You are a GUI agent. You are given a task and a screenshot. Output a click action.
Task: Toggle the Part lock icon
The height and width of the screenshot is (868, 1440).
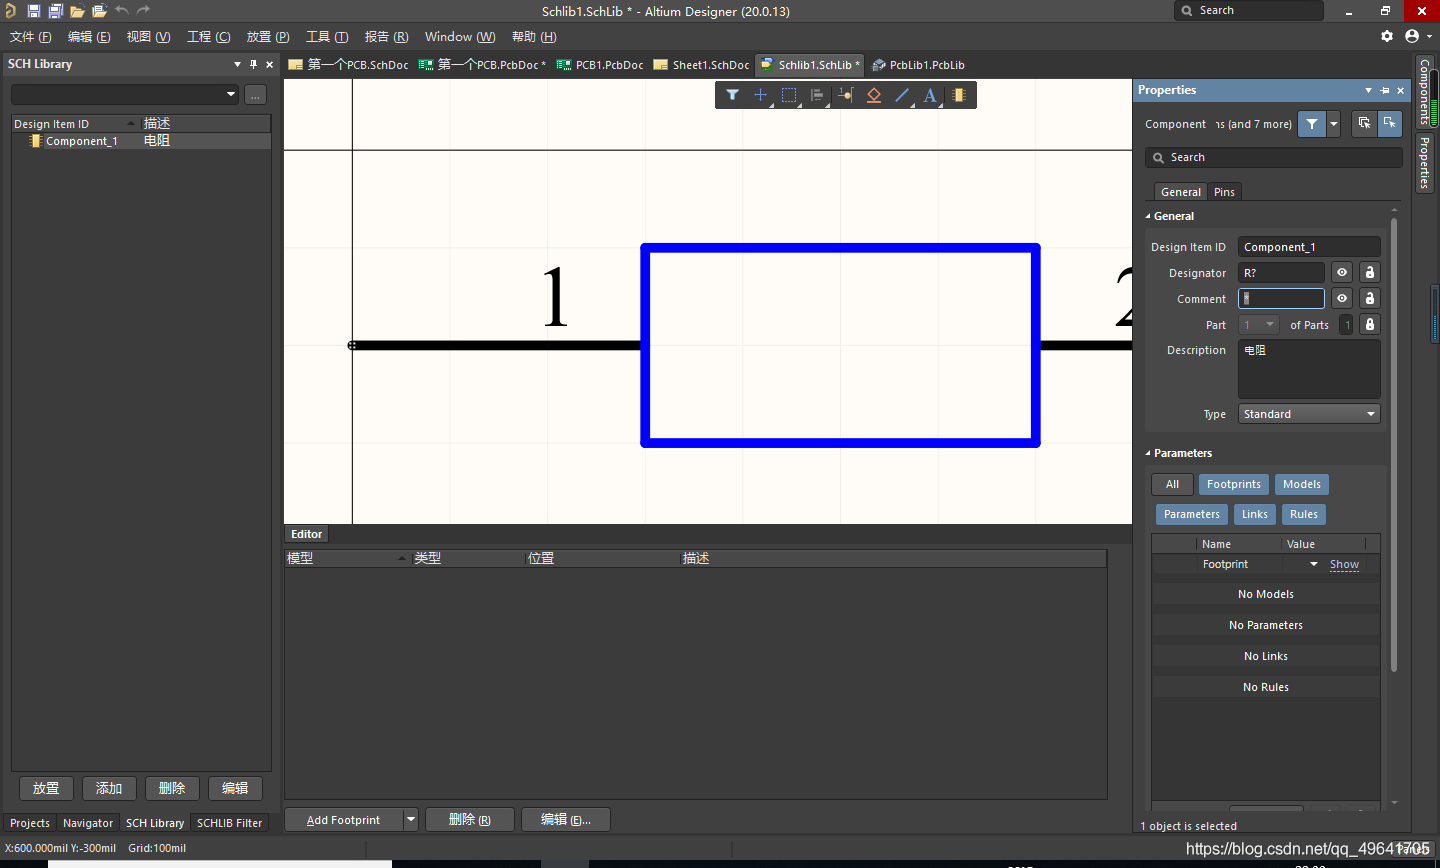point(1370,324)
